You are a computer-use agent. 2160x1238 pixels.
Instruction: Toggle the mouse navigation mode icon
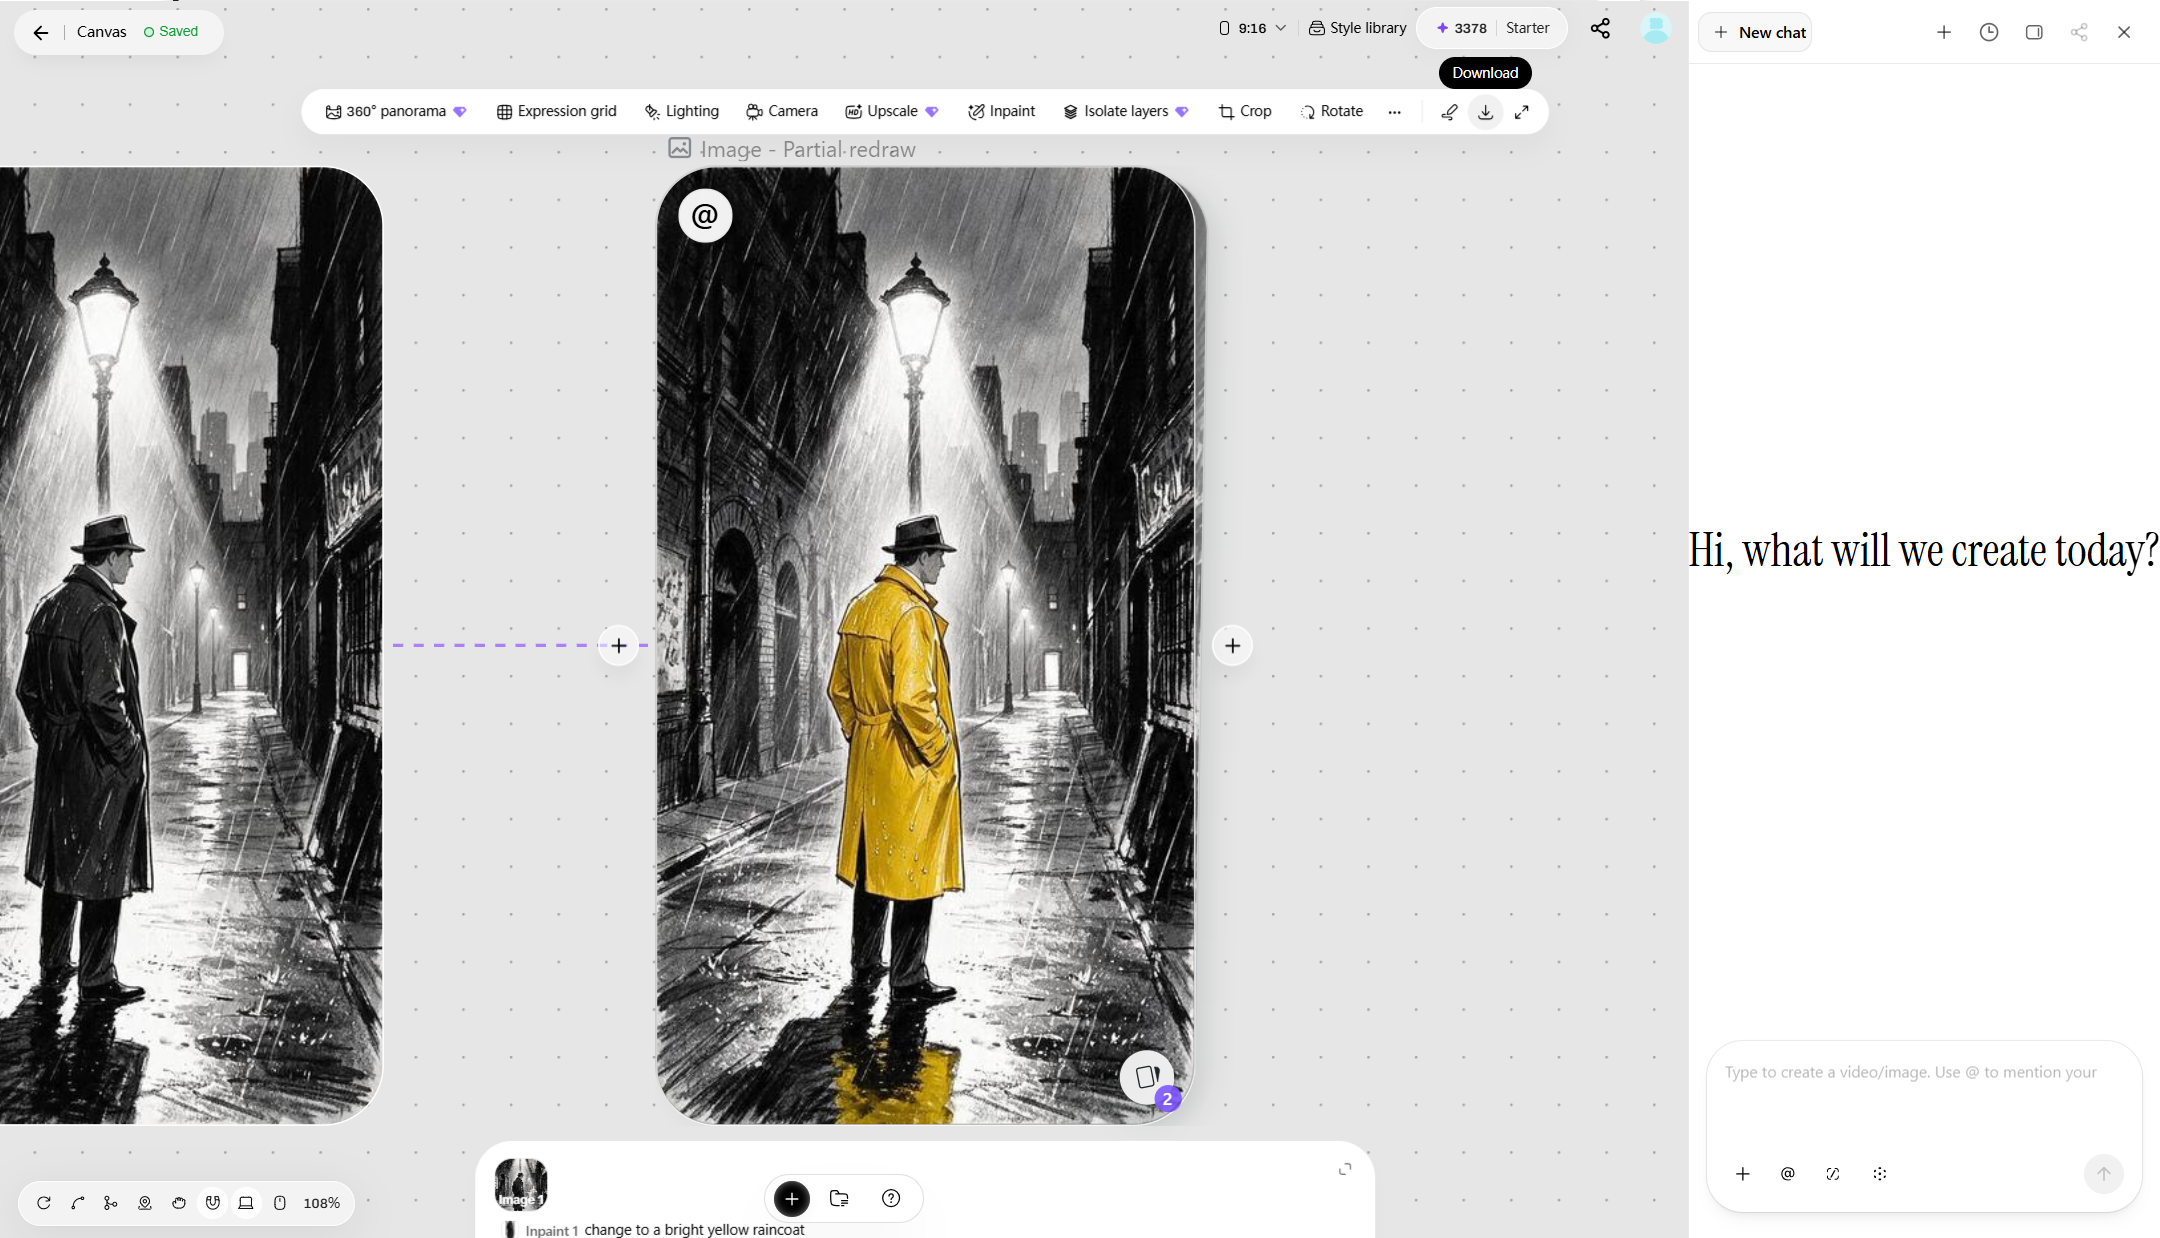(x=280, y=1203)
